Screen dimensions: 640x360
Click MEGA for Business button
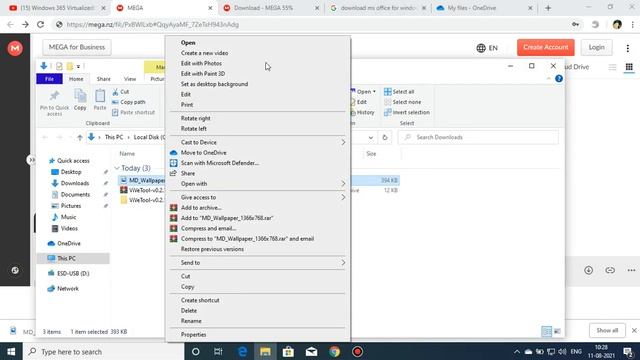pyautogui.click(x=77, y=47)
